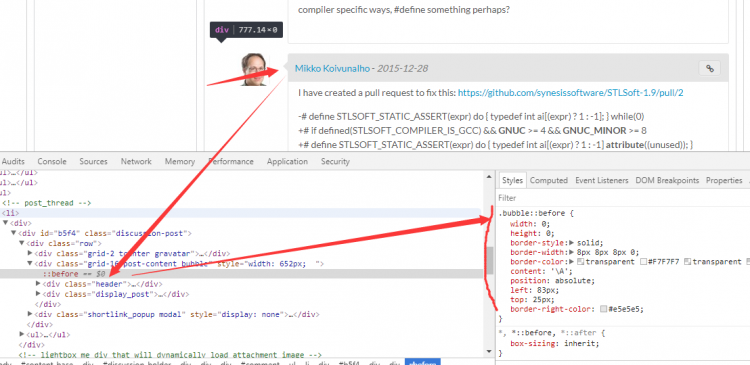
Task: Collapse the div id="b5f4" discussion-post node
Action: (14, 233)
